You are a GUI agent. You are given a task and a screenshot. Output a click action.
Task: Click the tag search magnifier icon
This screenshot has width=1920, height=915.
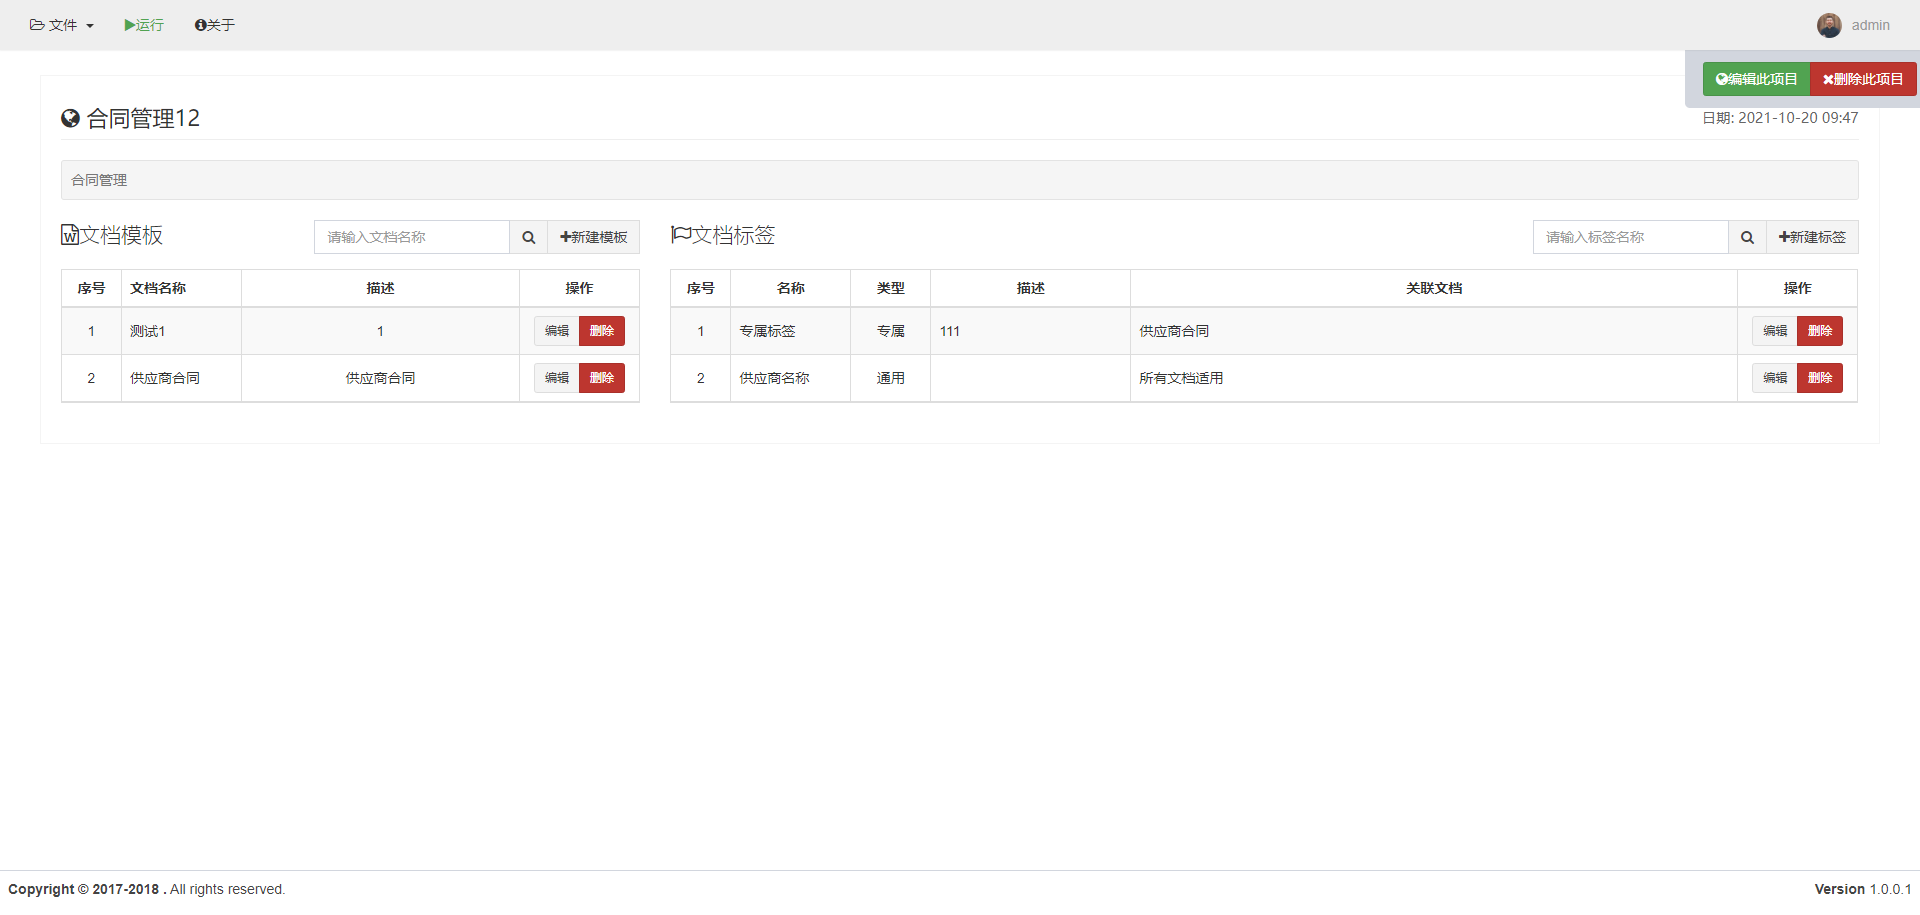(x=1747, y=237)
